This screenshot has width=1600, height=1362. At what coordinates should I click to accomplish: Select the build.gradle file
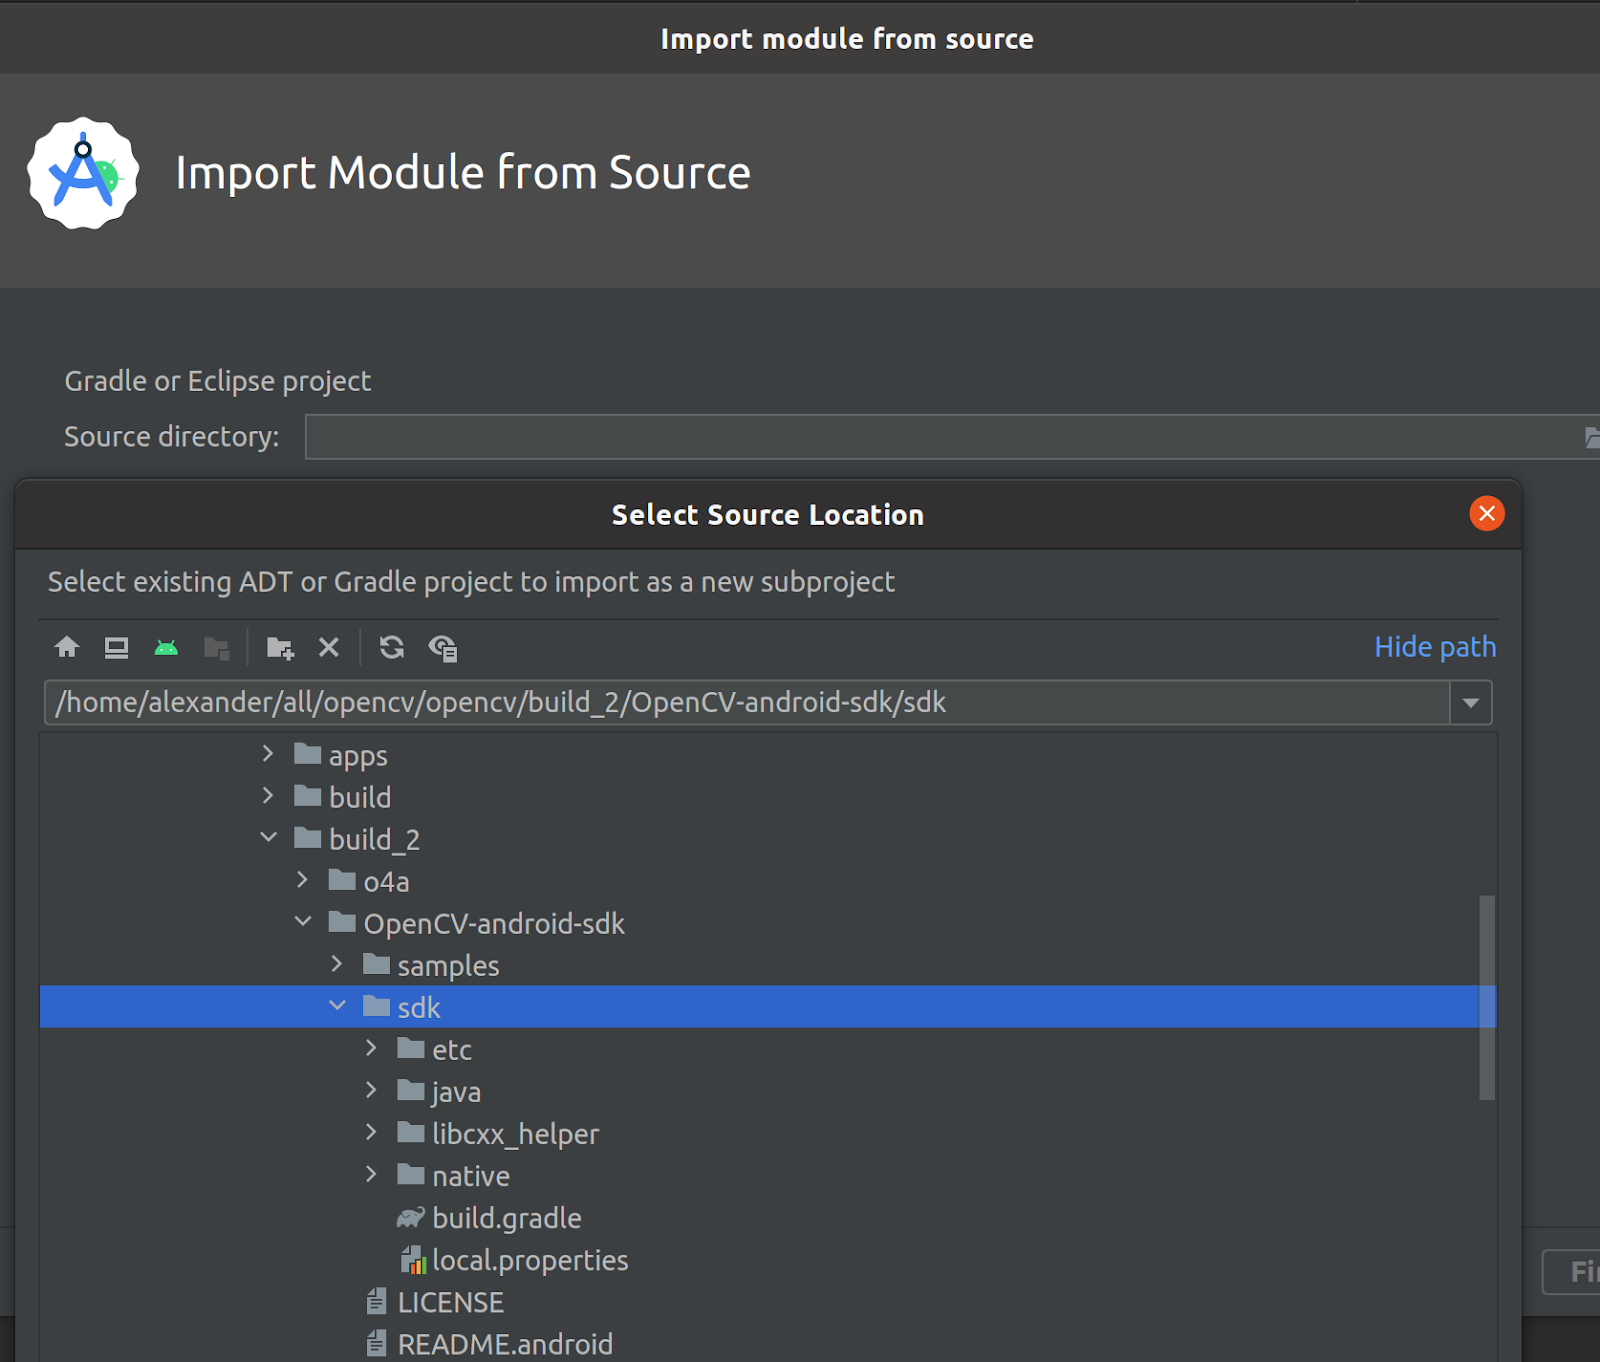tap(506, 1218)
